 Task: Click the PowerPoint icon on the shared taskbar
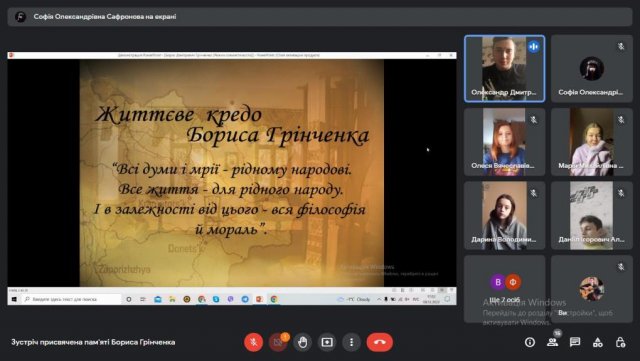259,299
